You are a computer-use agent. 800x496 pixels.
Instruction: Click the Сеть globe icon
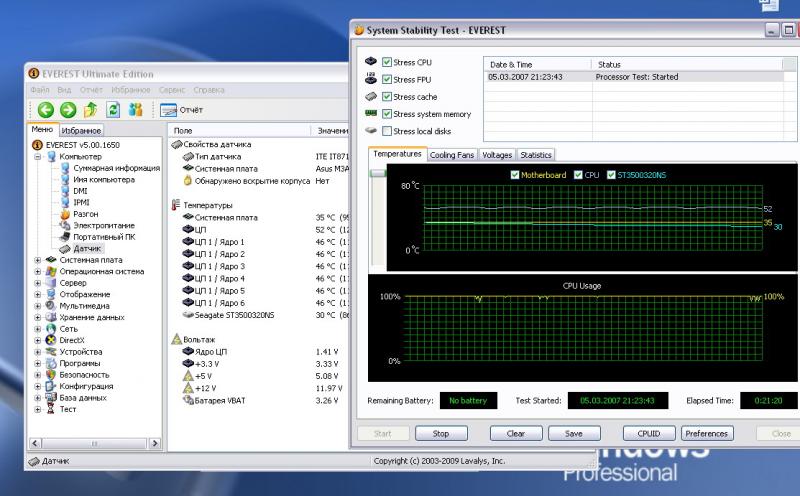click(51, 329)
